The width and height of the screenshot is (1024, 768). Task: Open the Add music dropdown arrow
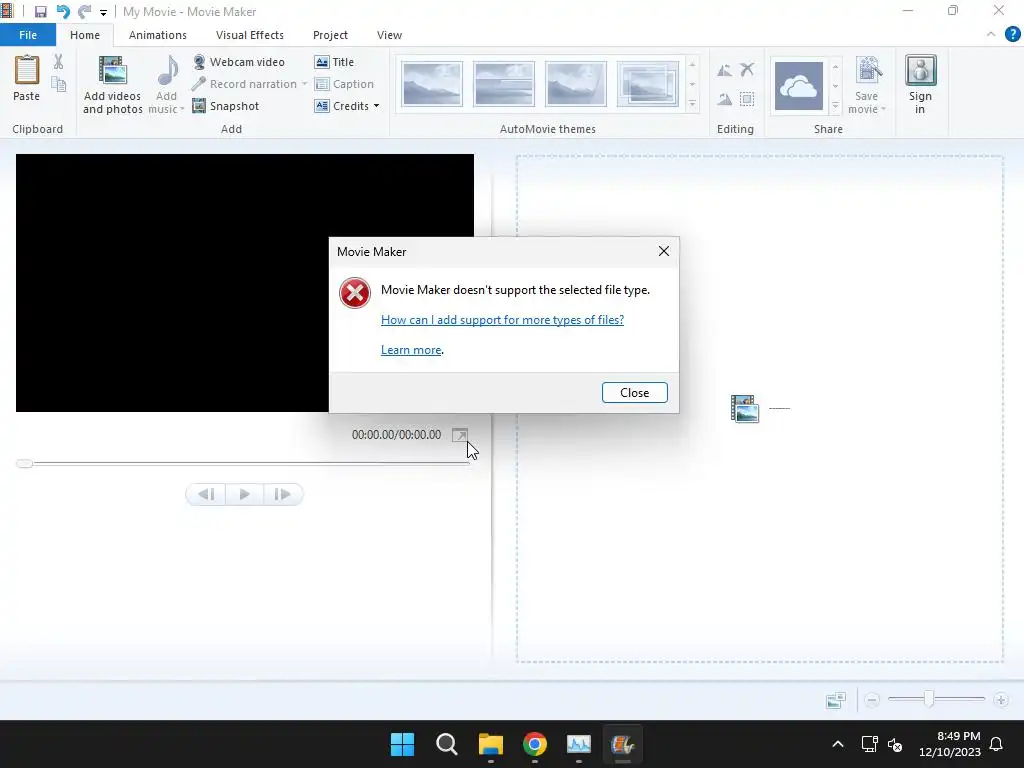coord(182,109)
